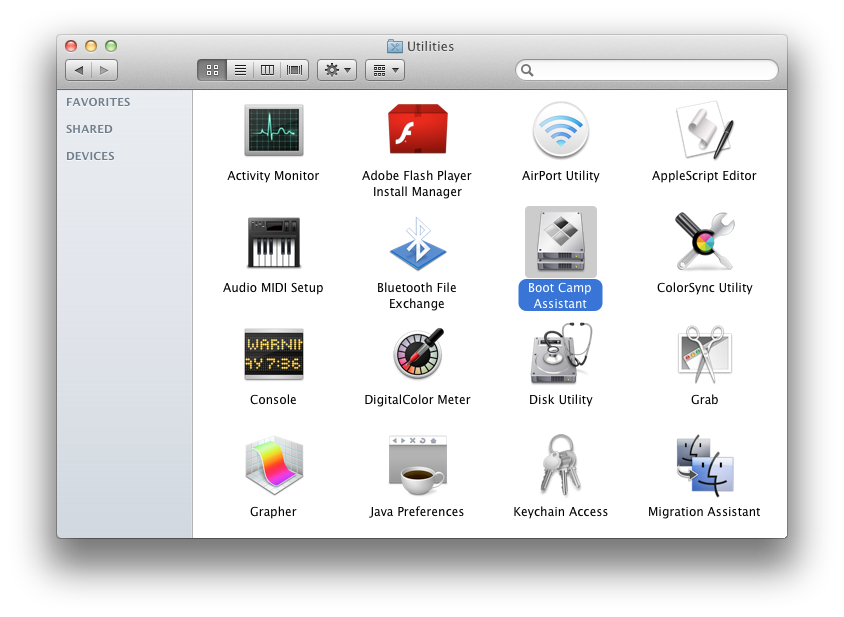Switch to list view mode

pos(240,70)
